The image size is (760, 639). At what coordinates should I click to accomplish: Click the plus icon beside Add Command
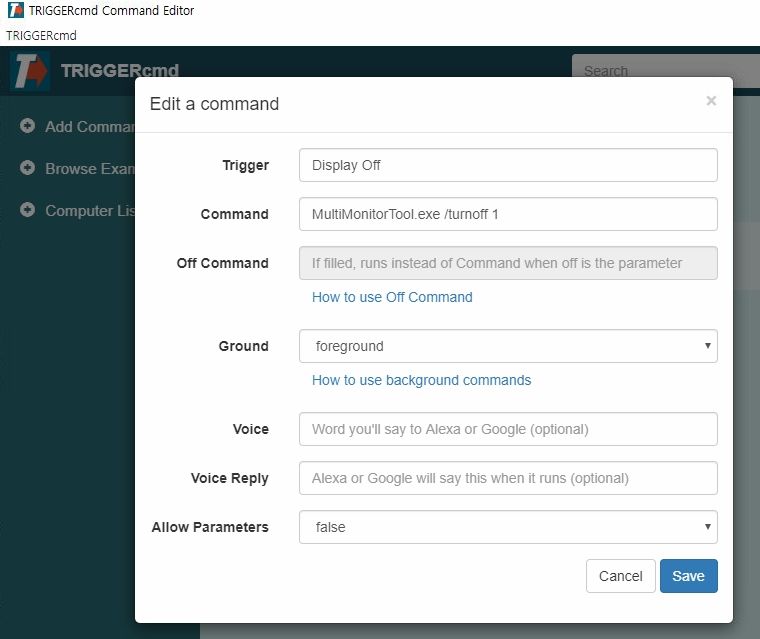28,126
